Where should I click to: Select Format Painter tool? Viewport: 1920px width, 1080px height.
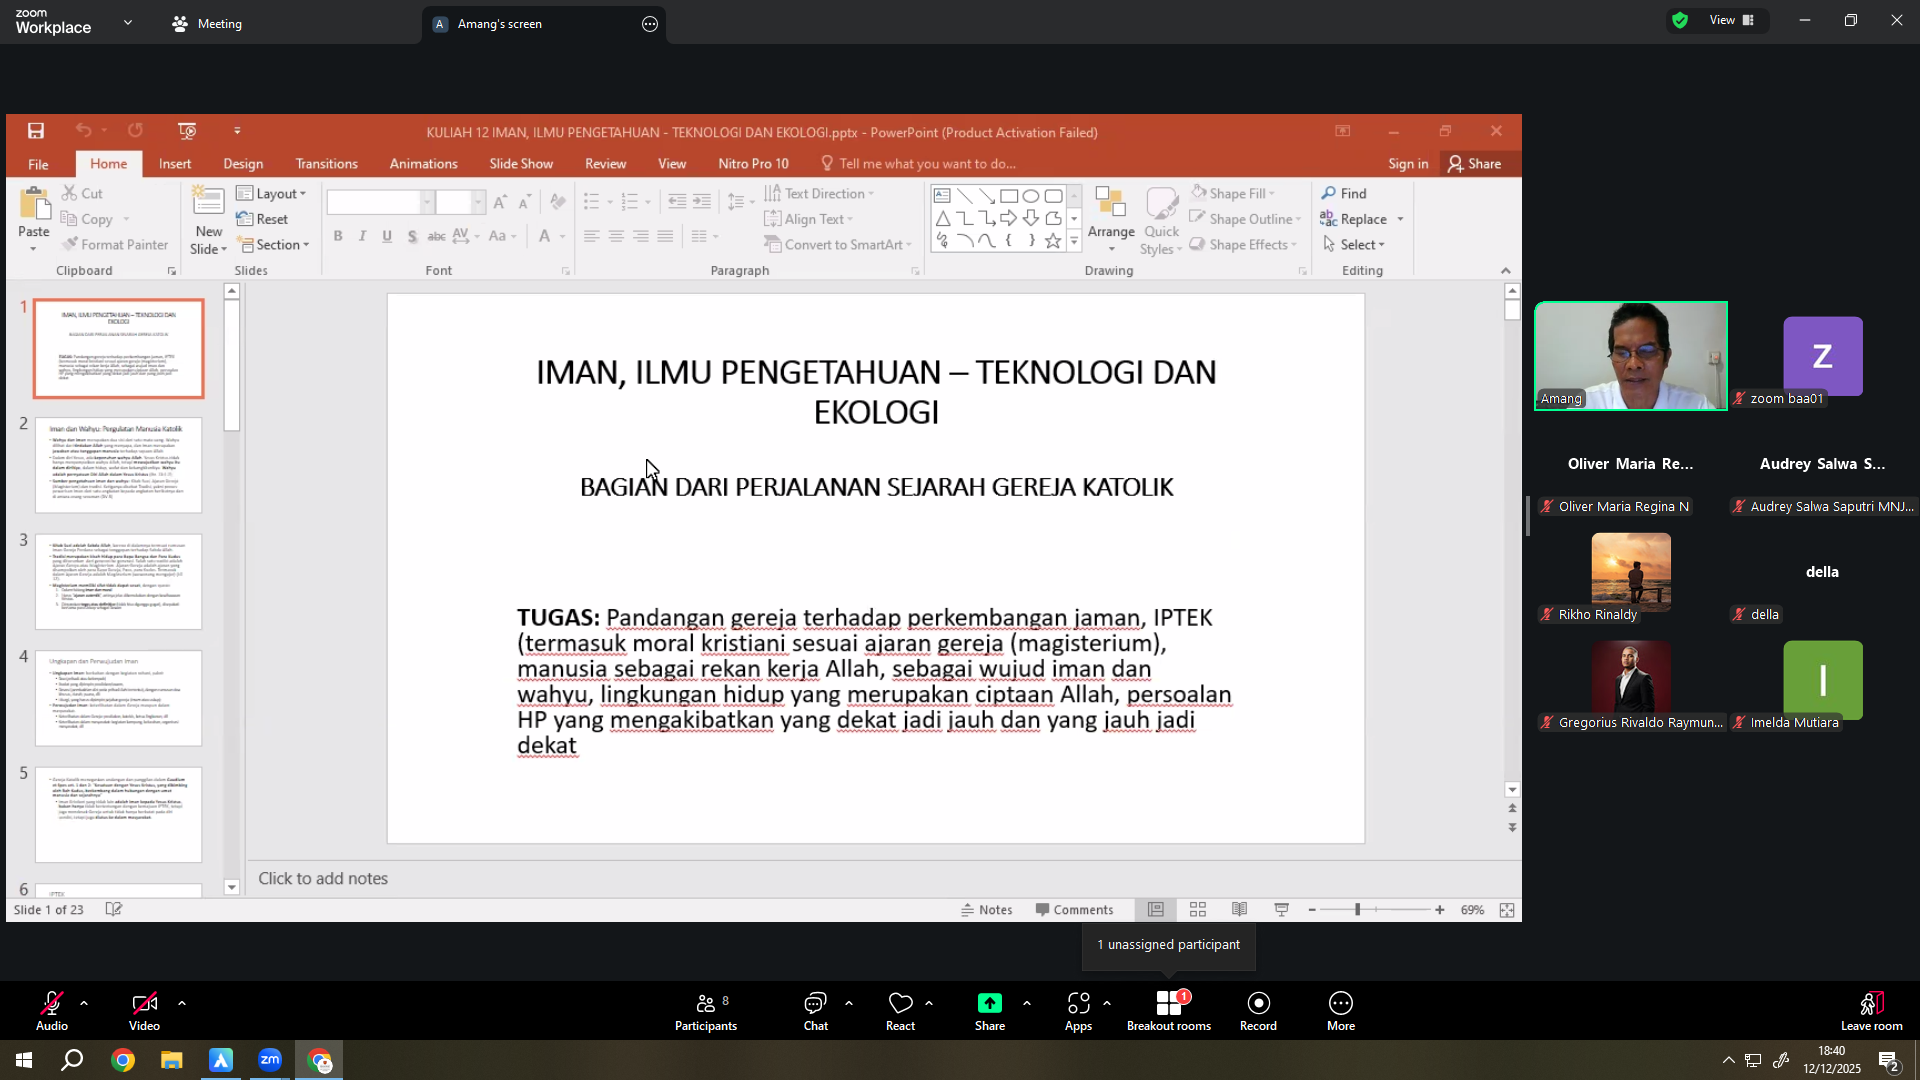coord(115,245)
